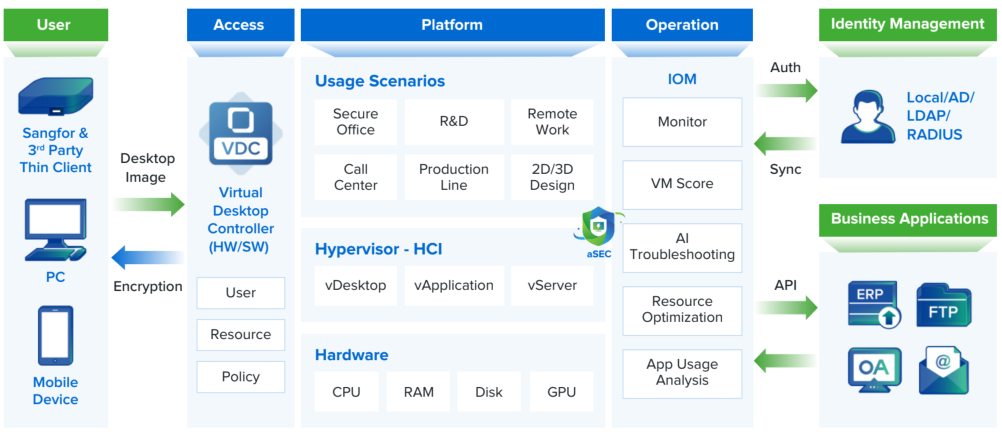
Task: Open the VDC Virtual Desktop Controller icon
Action: (240, 134)
